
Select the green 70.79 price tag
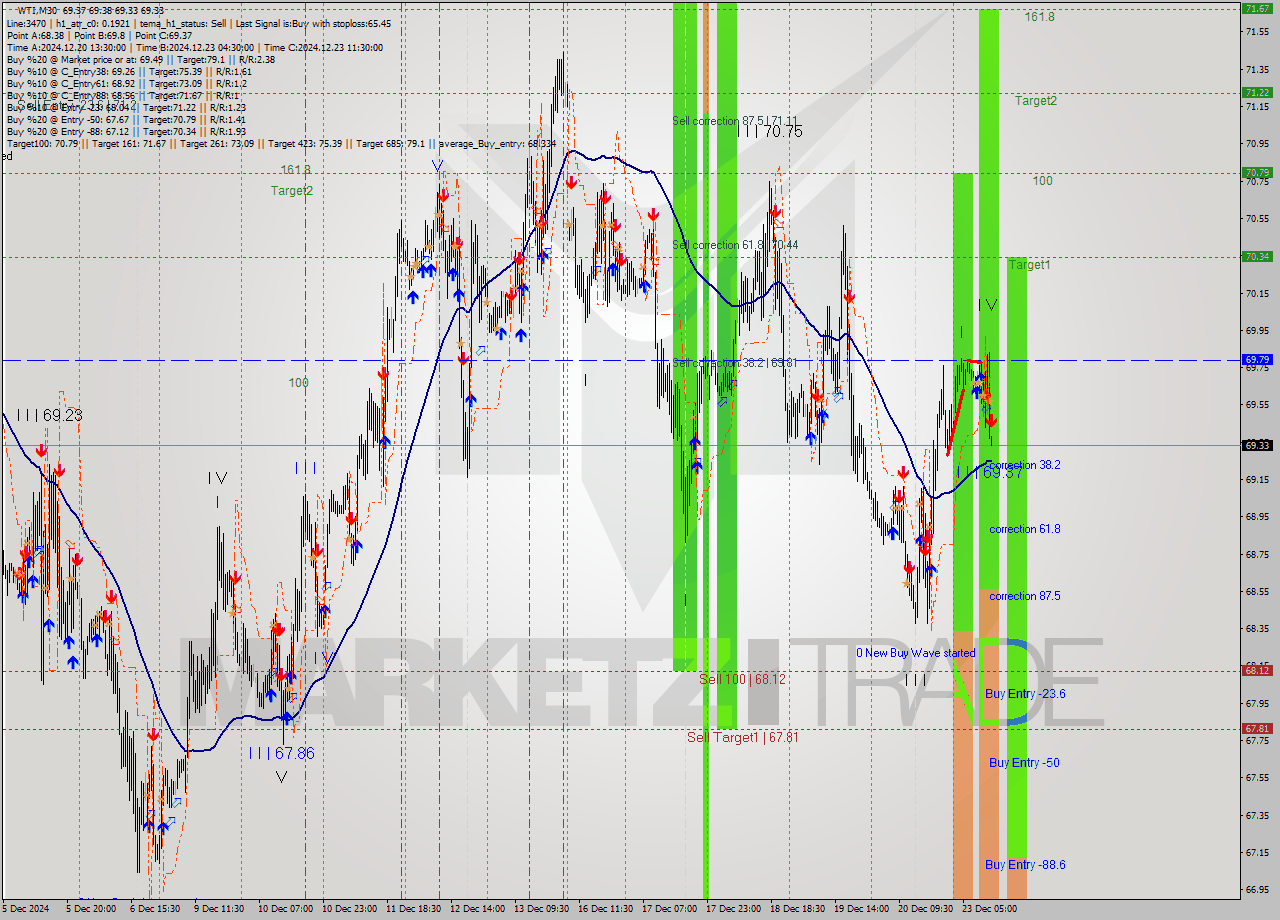click(x=1256, y=173)
